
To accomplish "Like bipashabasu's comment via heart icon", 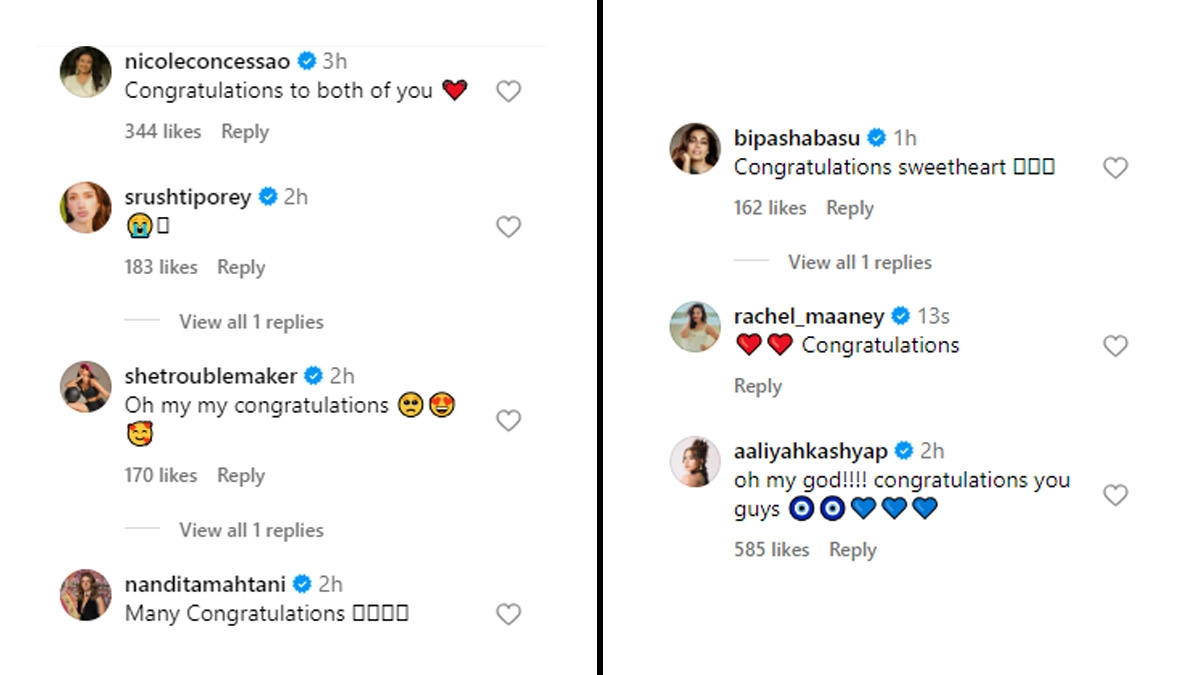I will [x=1115, y=168].
